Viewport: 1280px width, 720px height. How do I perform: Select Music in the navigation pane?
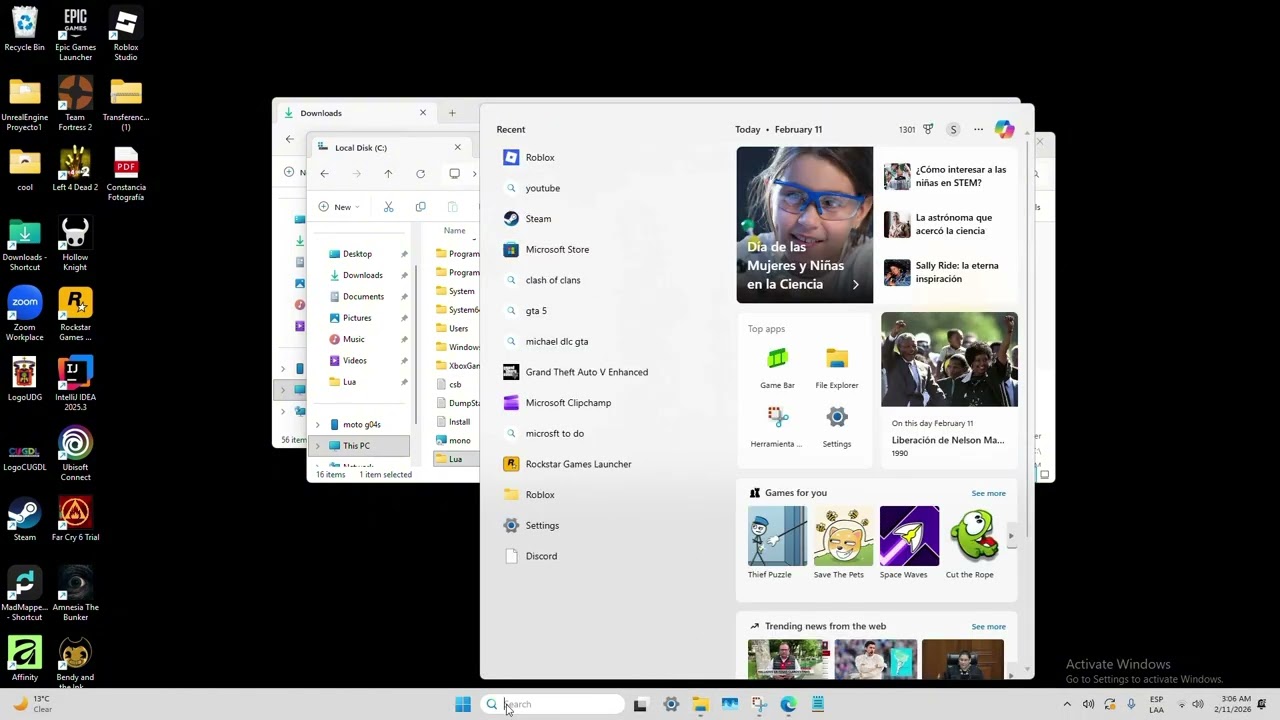tap(354, 339)
